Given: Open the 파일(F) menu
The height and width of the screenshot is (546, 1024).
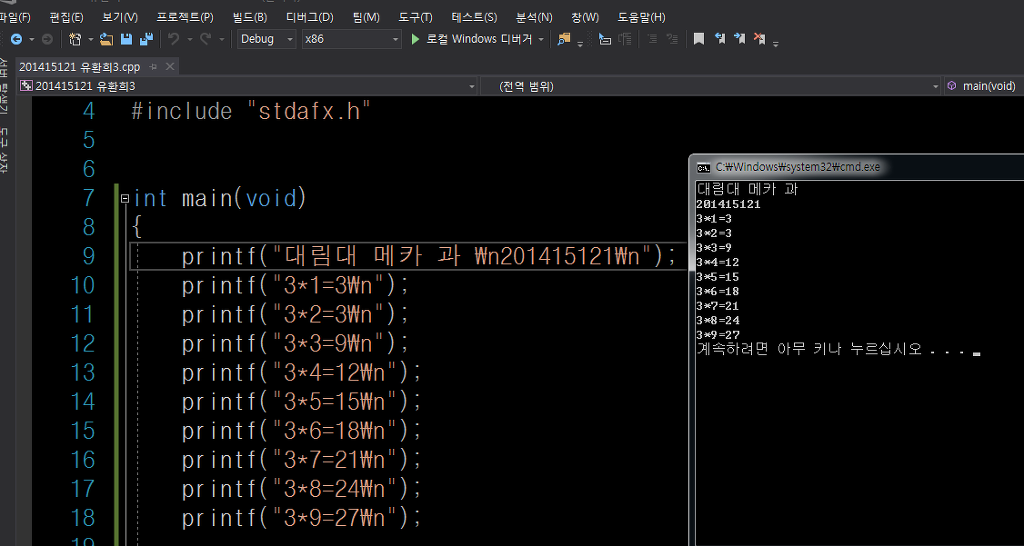Looking at the screenshot, I should click(x=14, y=18).
